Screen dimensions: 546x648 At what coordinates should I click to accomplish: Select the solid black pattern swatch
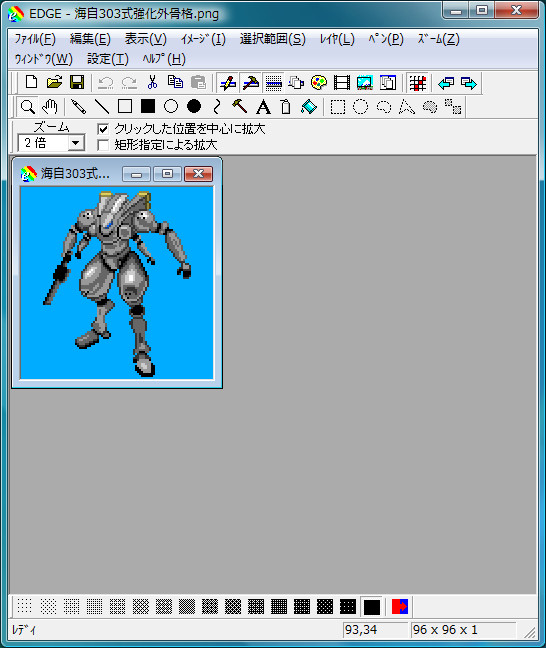point(372,607)
